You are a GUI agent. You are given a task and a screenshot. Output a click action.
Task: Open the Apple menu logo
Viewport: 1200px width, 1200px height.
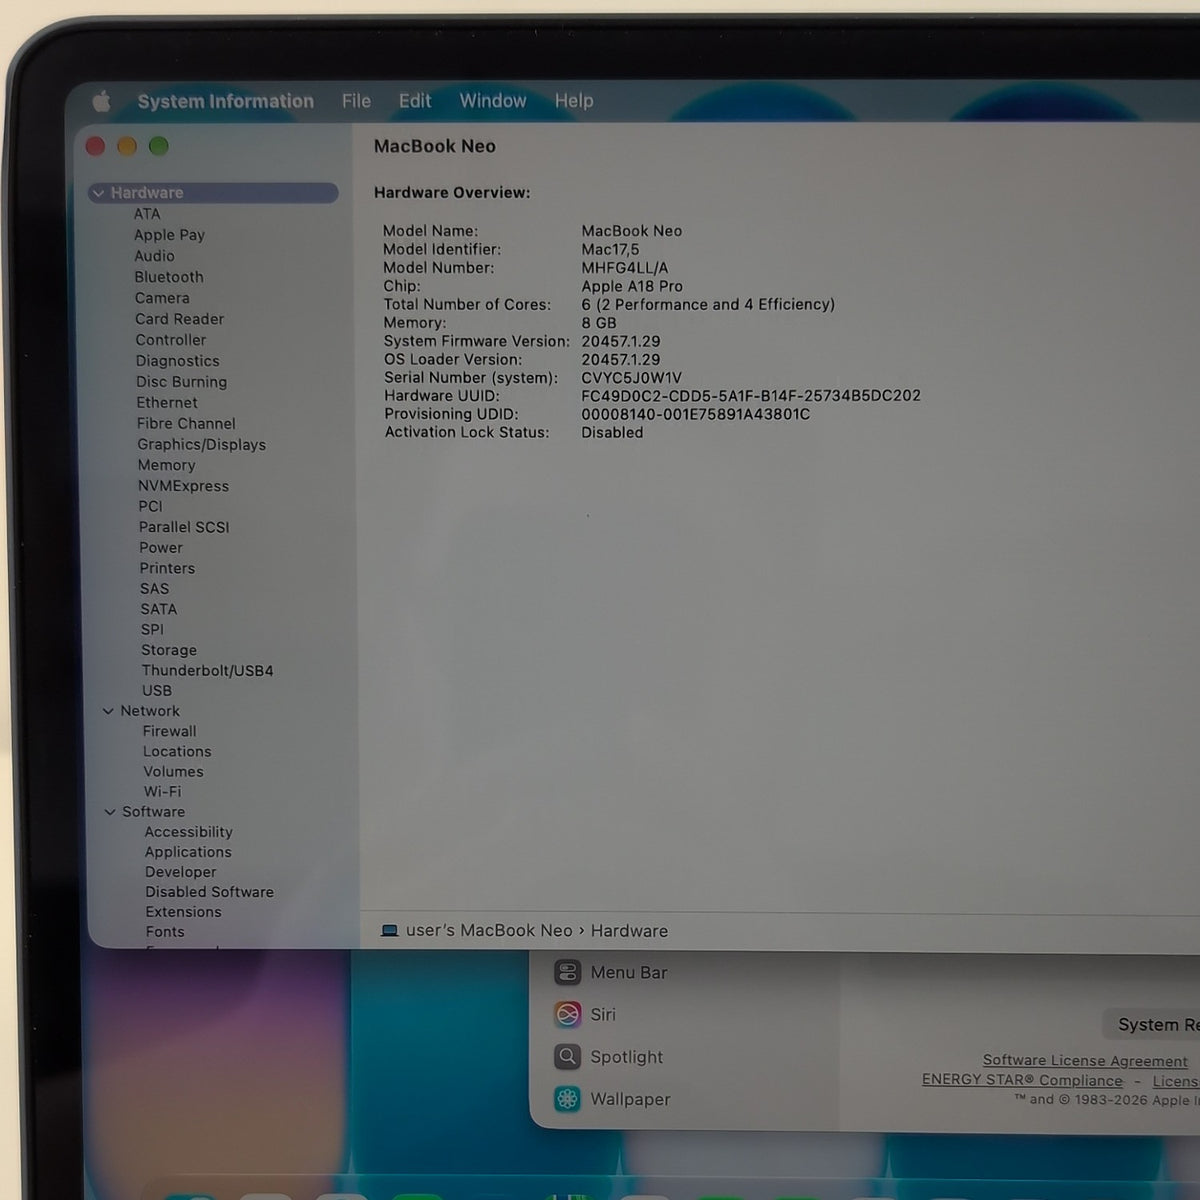(x=101, y=101)
